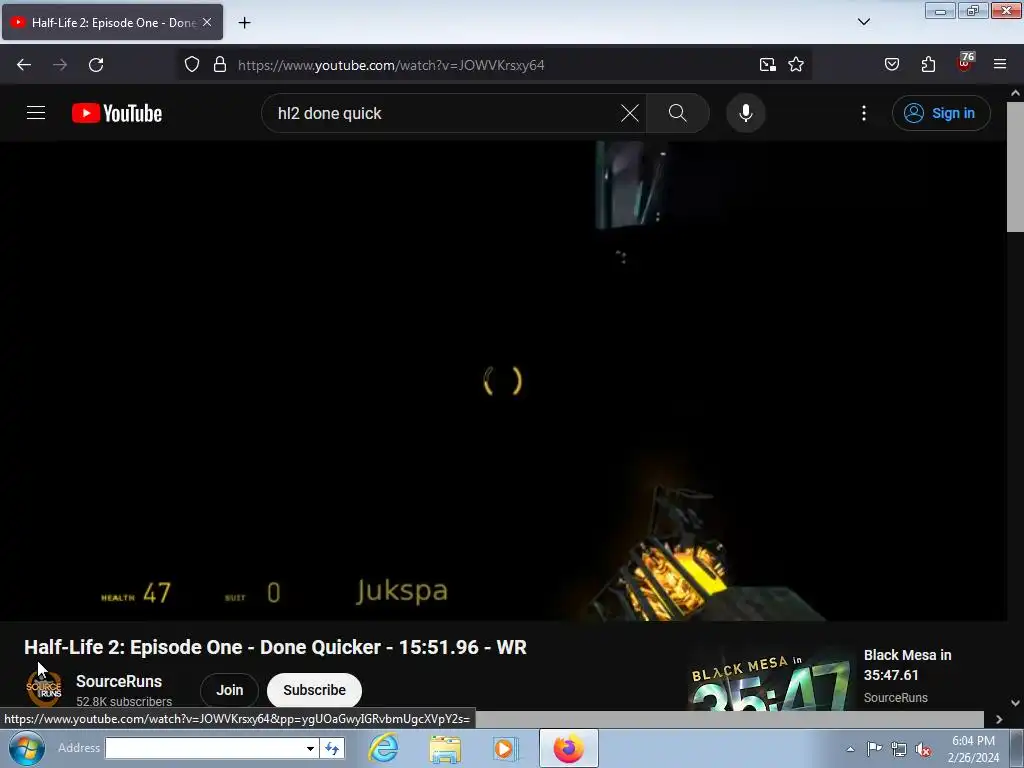Open Action Center flag icon
The width and height of the screenshot is (1024, 768).
coord(874,749)
